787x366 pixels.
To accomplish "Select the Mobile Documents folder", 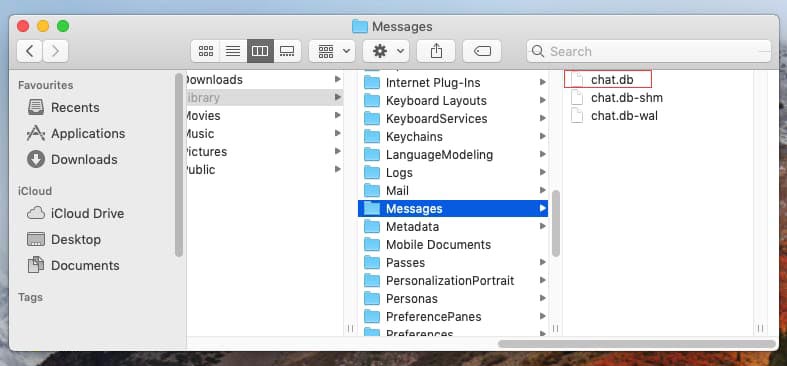I will click(x=453, y=245).
